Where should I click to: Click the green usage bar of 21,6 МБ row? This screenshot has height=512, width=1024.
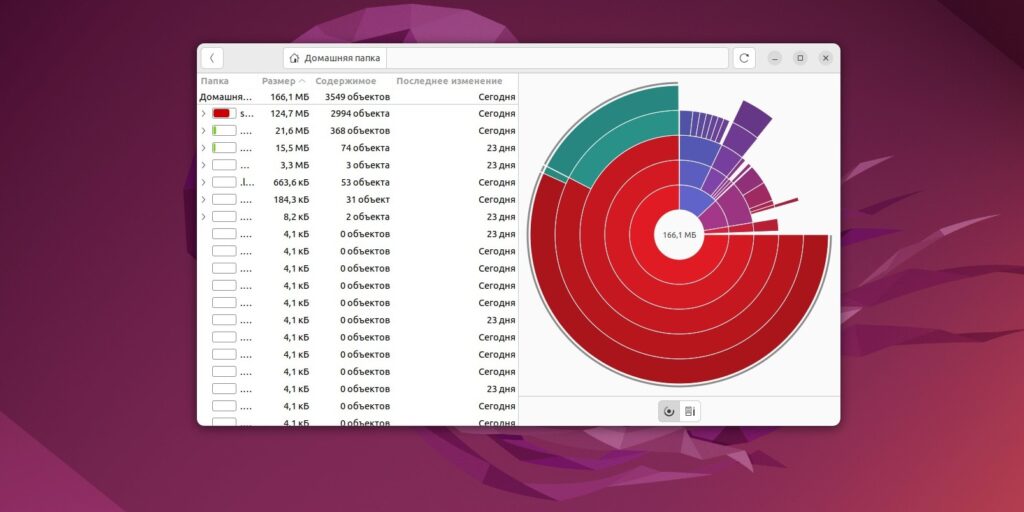[x=224, y=131]
